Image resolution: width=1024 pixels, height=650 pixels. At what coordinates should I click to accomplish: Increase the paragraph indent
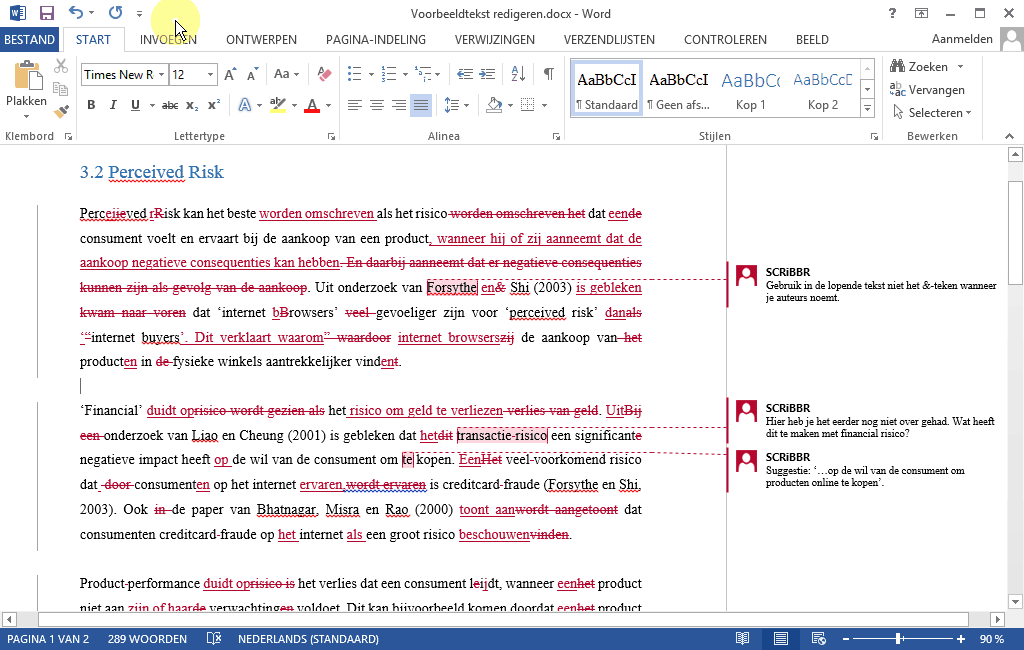point(487,74)
